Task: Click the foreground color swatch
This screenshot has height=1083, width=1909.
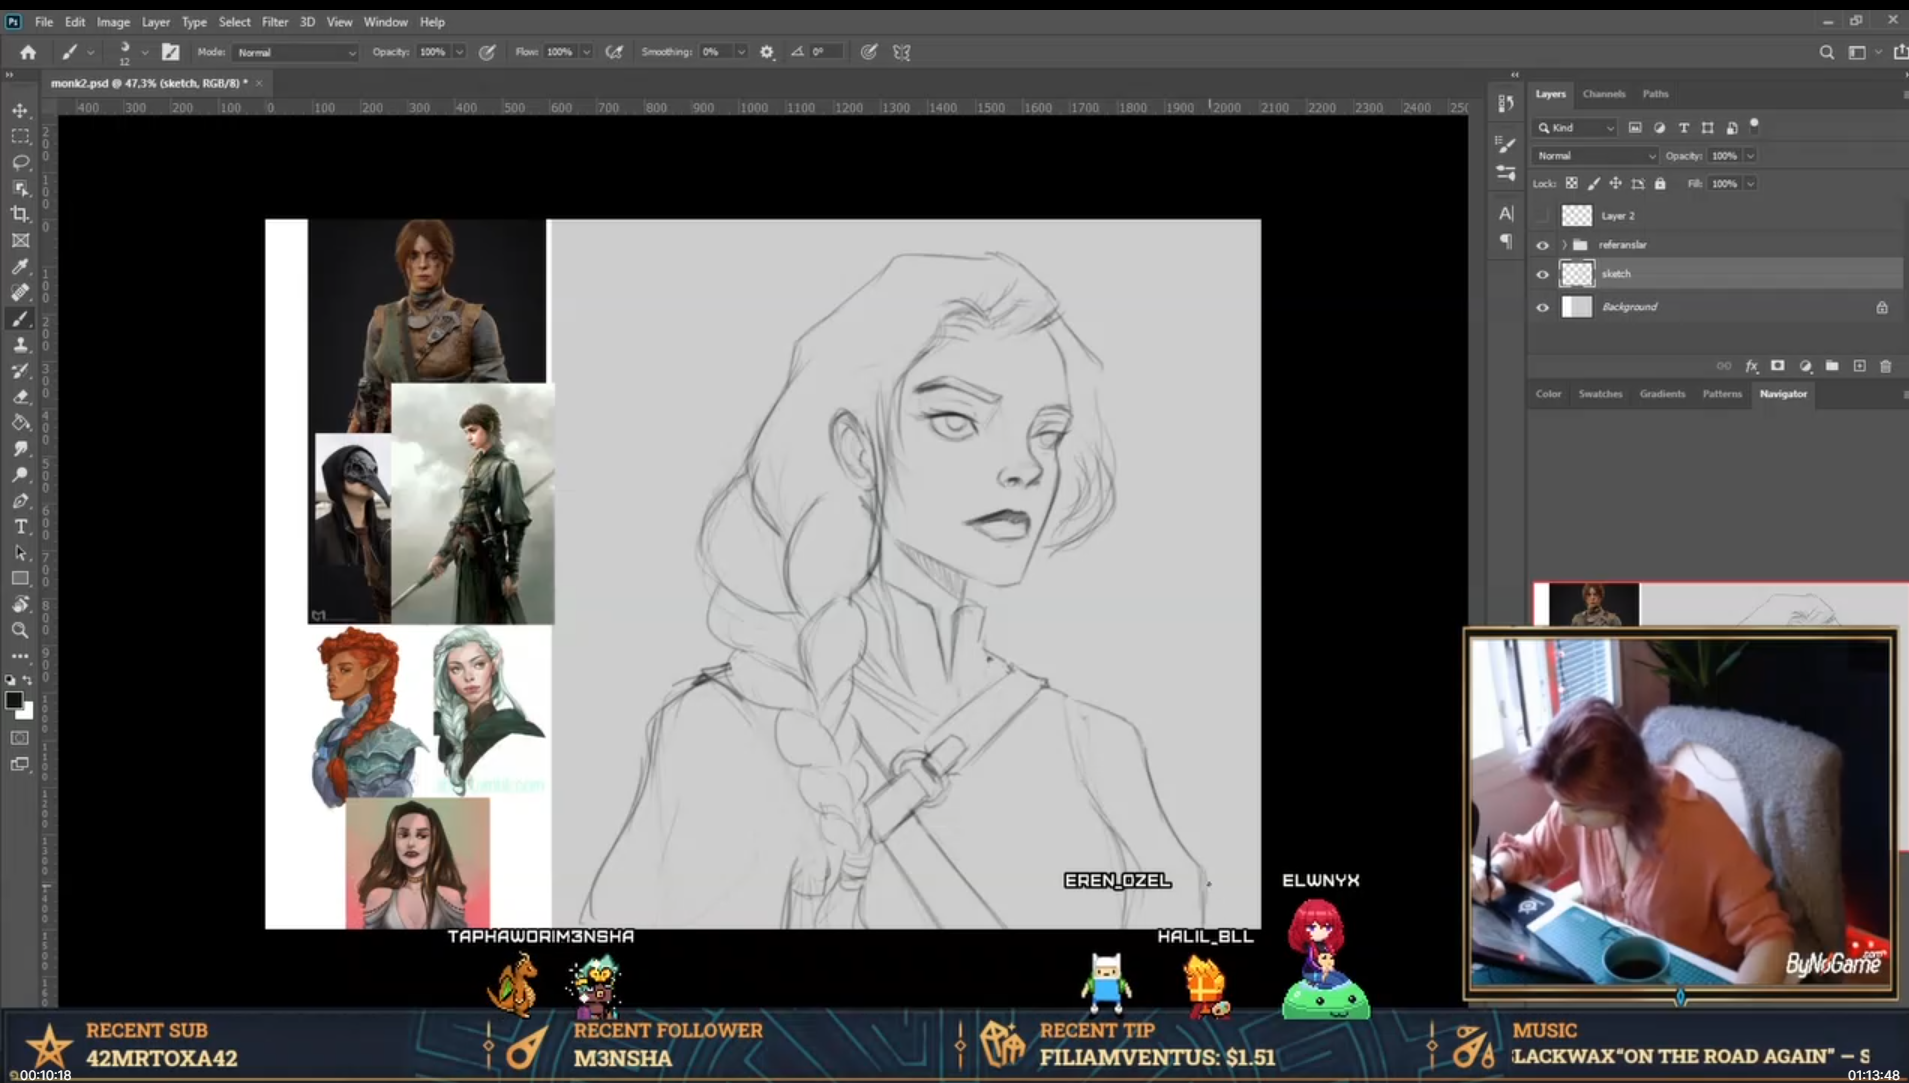Action: 13,700
